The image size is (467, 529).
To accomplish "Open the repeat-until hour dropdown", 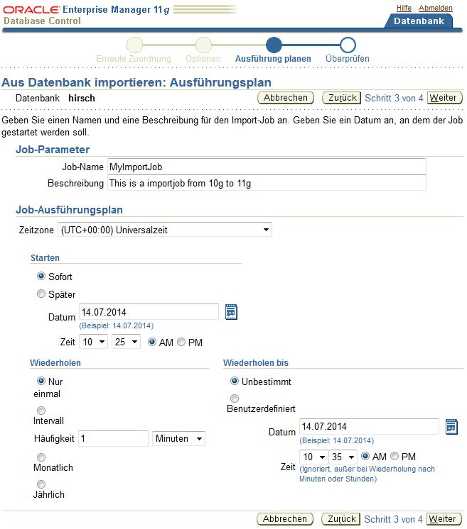I will tap(313, 457).
